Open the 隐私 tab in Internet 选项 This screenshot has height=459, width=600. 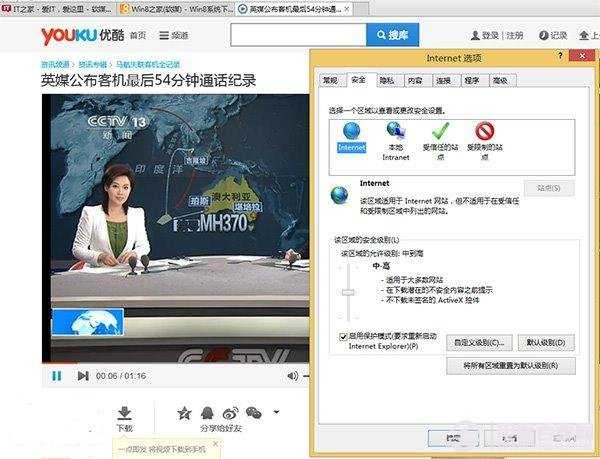pyautogui.click(x=386, y=80)
